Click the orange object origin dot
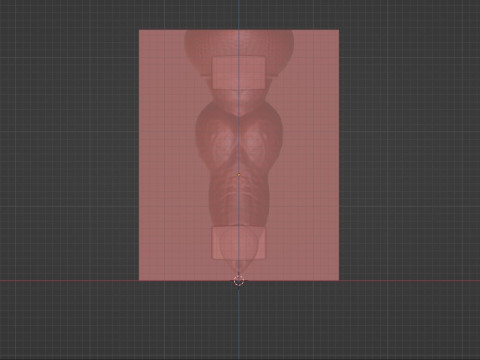Viewport: 480px width, 360px height. pyautogui.click(x=239, y=174)
